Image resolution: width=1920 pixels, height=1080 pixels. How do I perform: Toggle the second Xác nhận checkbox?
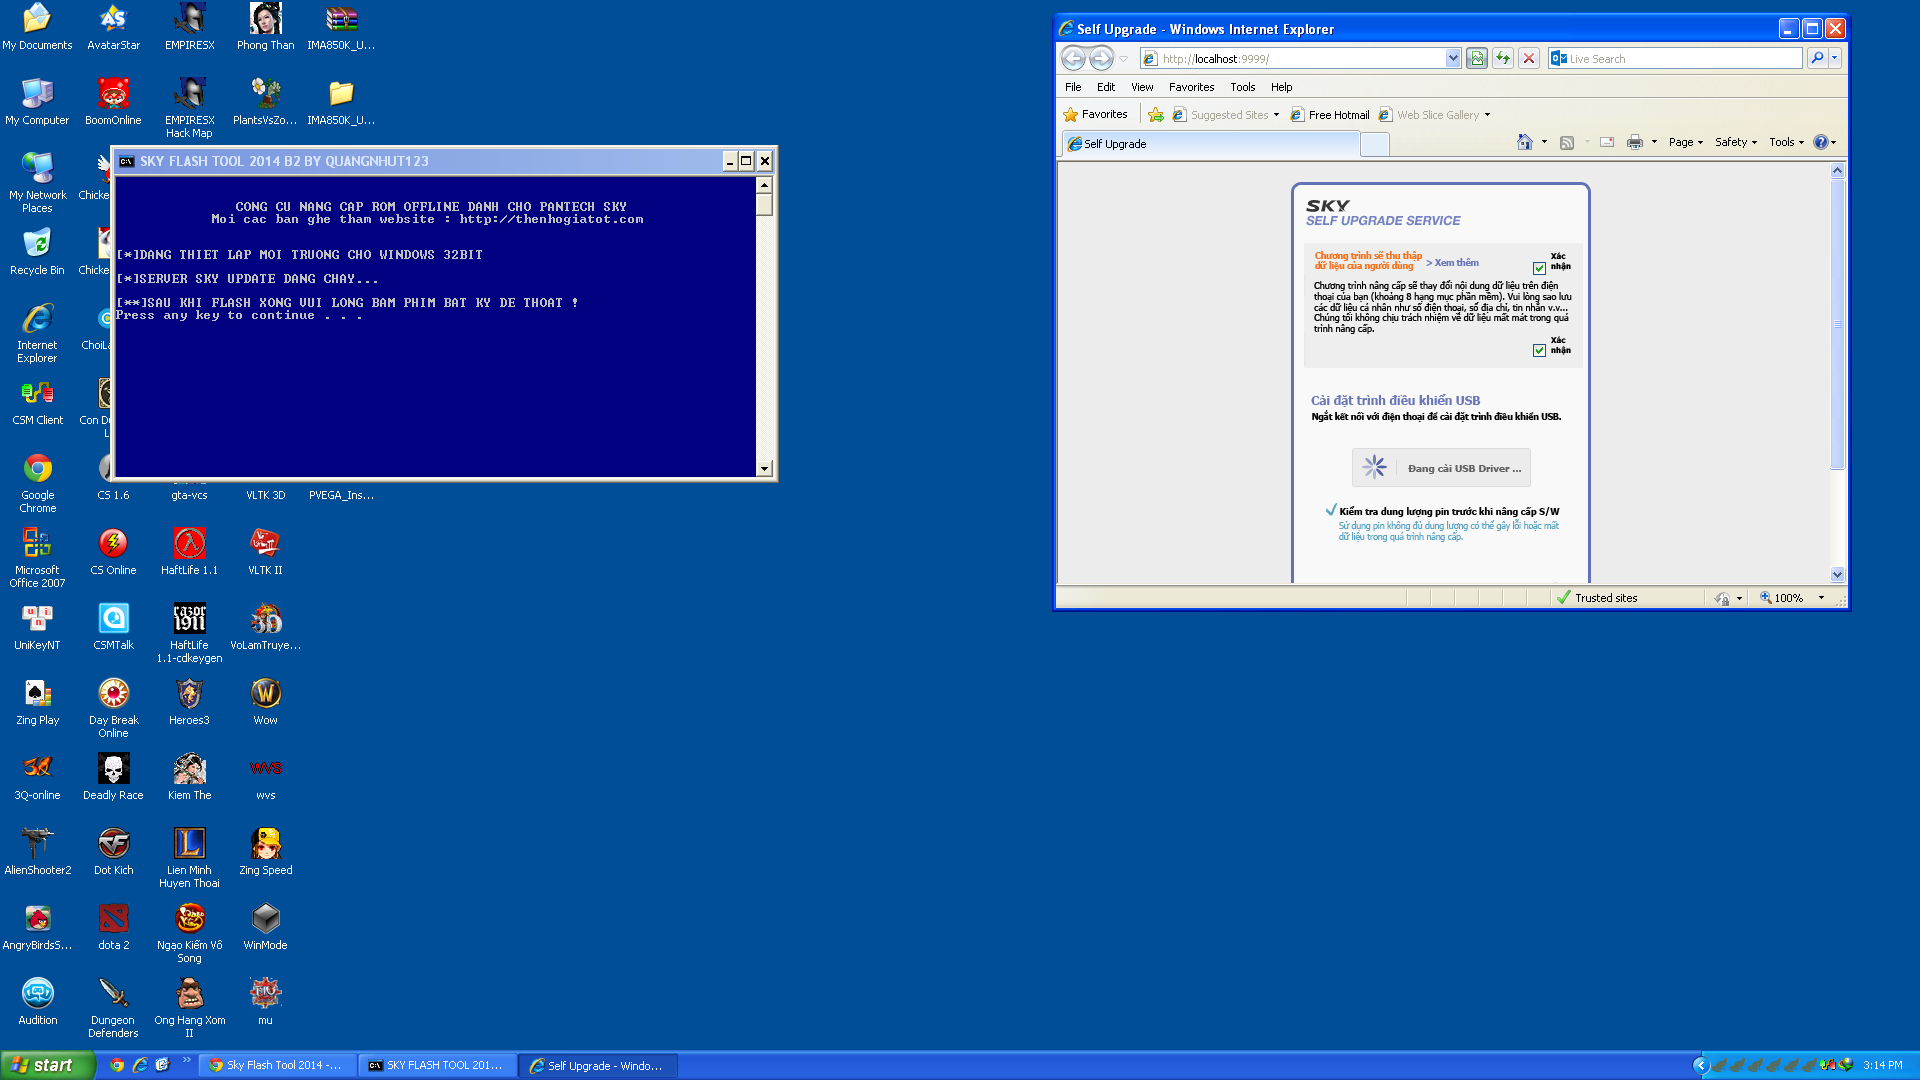tap(1539, 350)
